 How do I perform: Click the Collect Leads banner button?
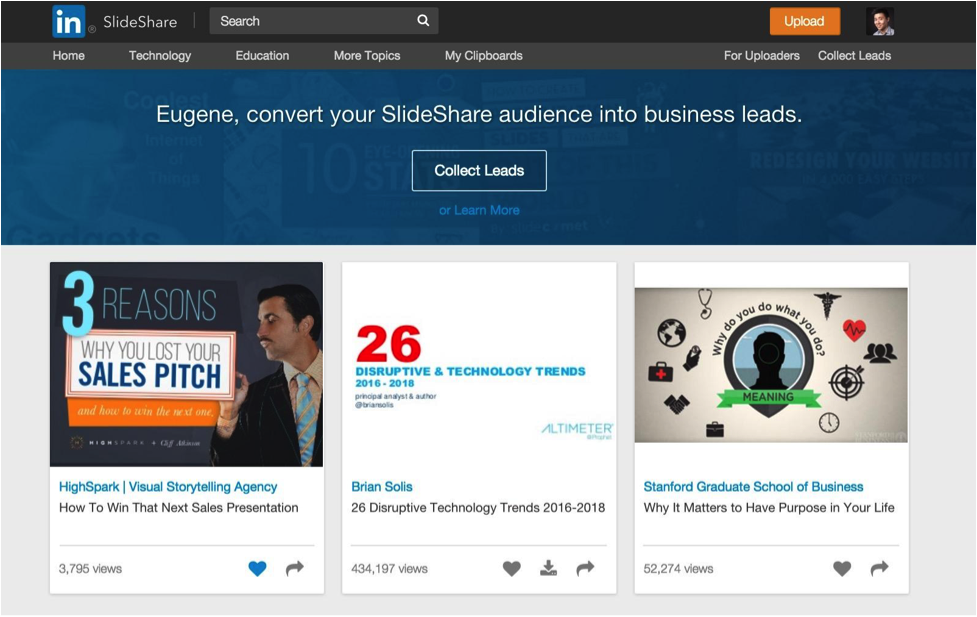point(479,171)
